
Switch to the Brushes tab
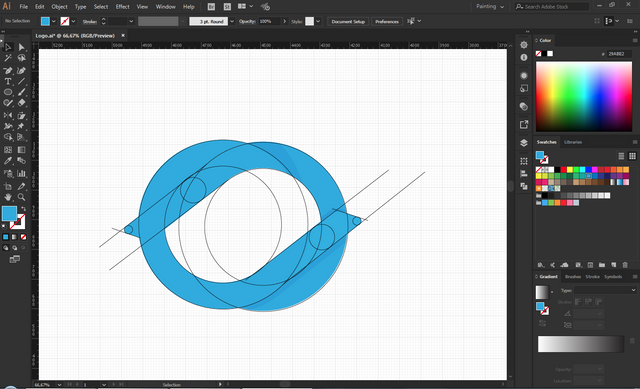[573, 277]
